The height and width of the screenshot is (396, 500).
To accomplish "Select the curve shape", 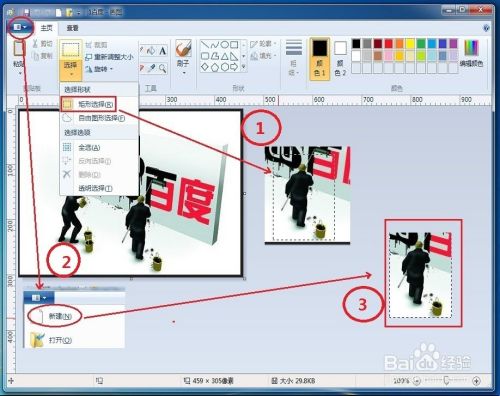I will coord(215,45).
